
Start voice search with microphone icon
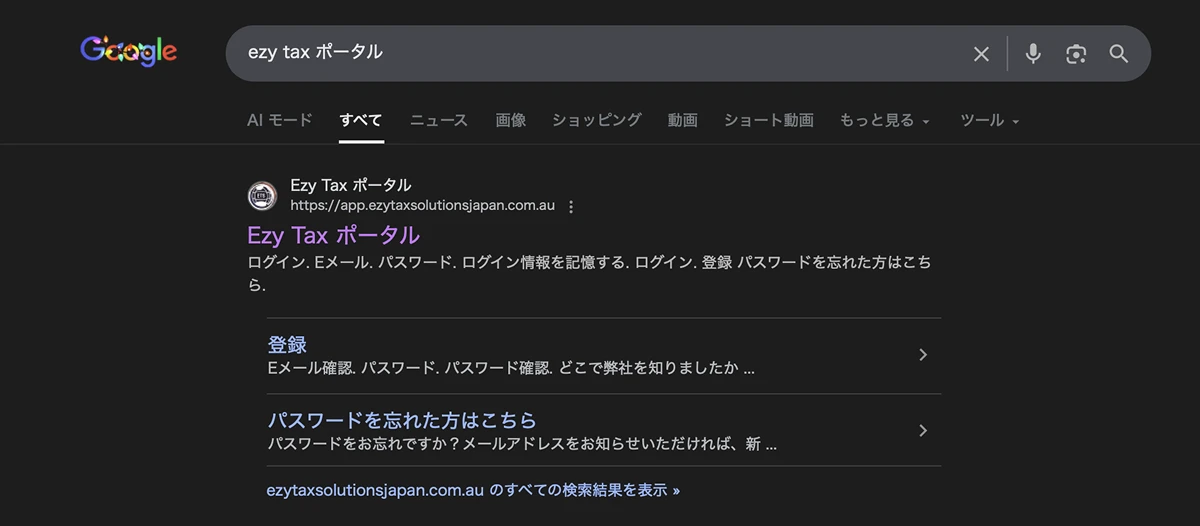point(1033,54)
